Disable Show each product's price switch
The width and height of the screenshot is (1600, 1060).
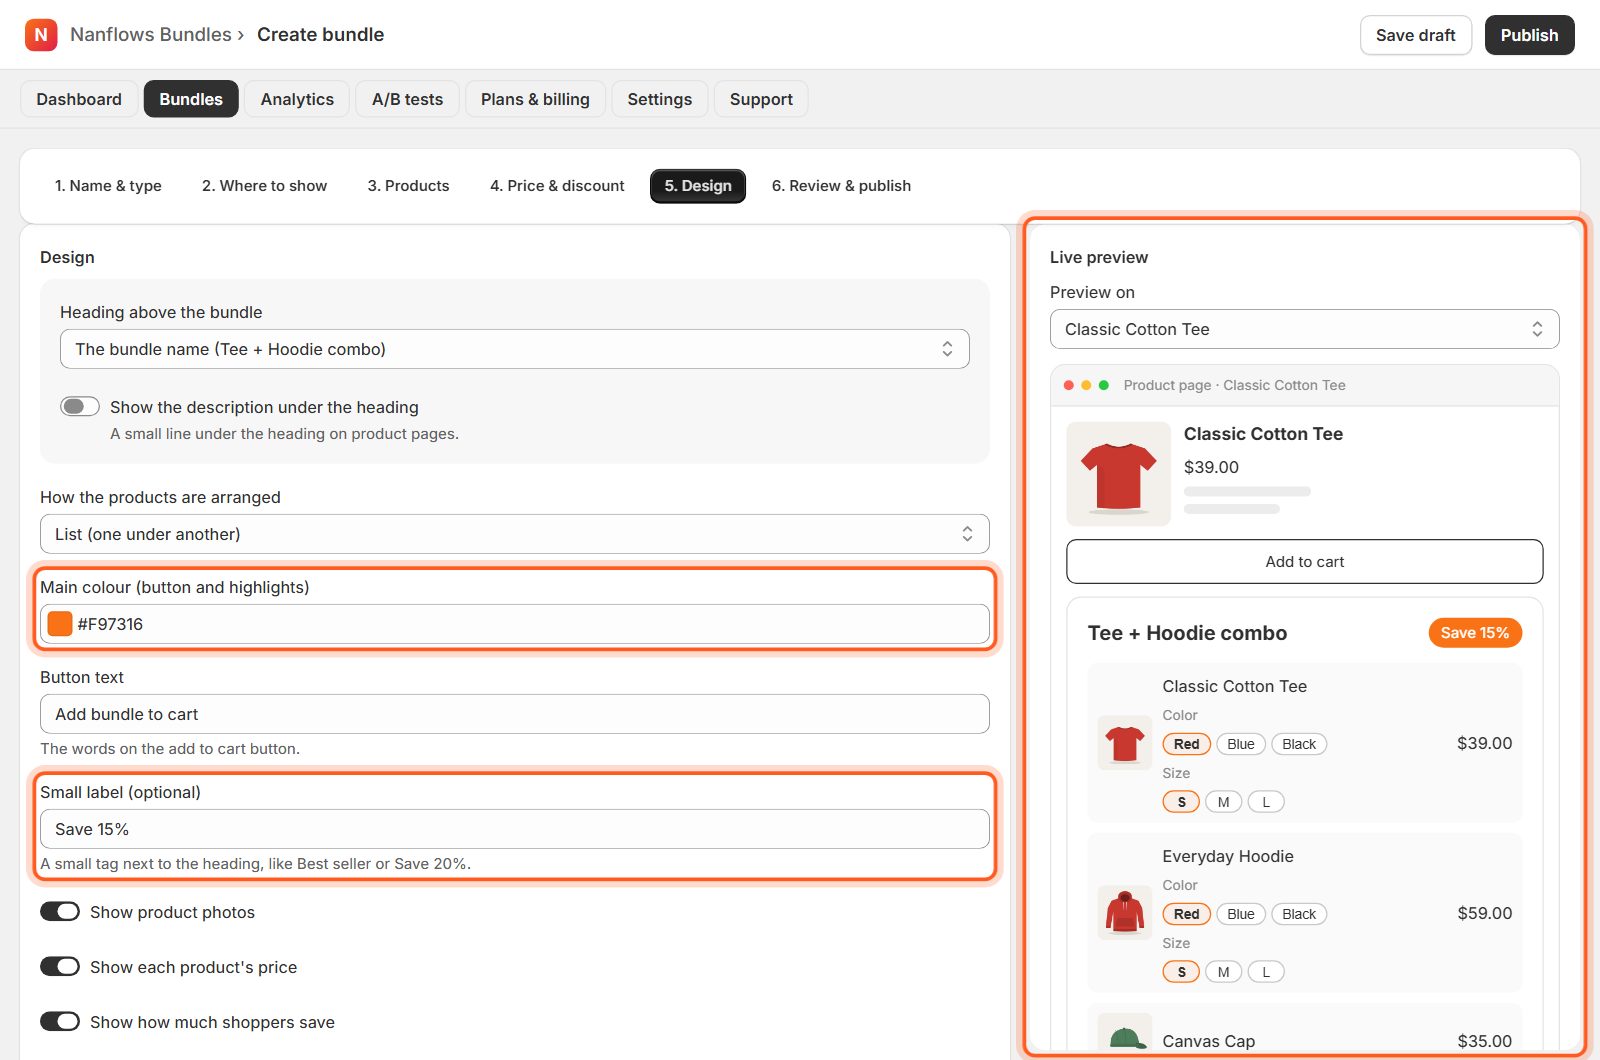point(60,966)
